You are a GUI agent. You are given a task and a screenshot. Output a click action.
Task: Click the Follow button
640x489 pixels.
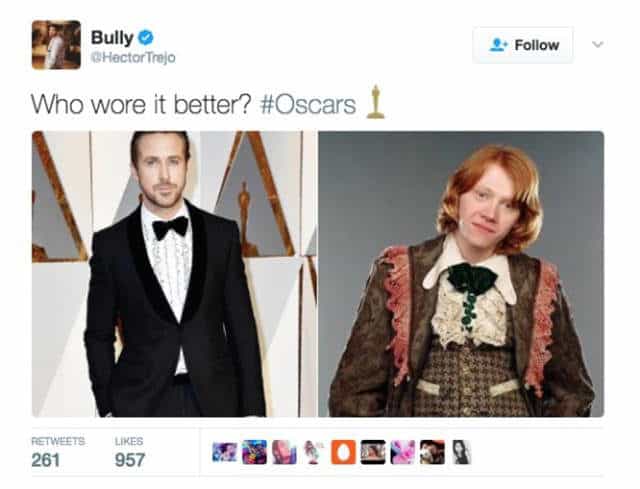click(x=523, y=45)
